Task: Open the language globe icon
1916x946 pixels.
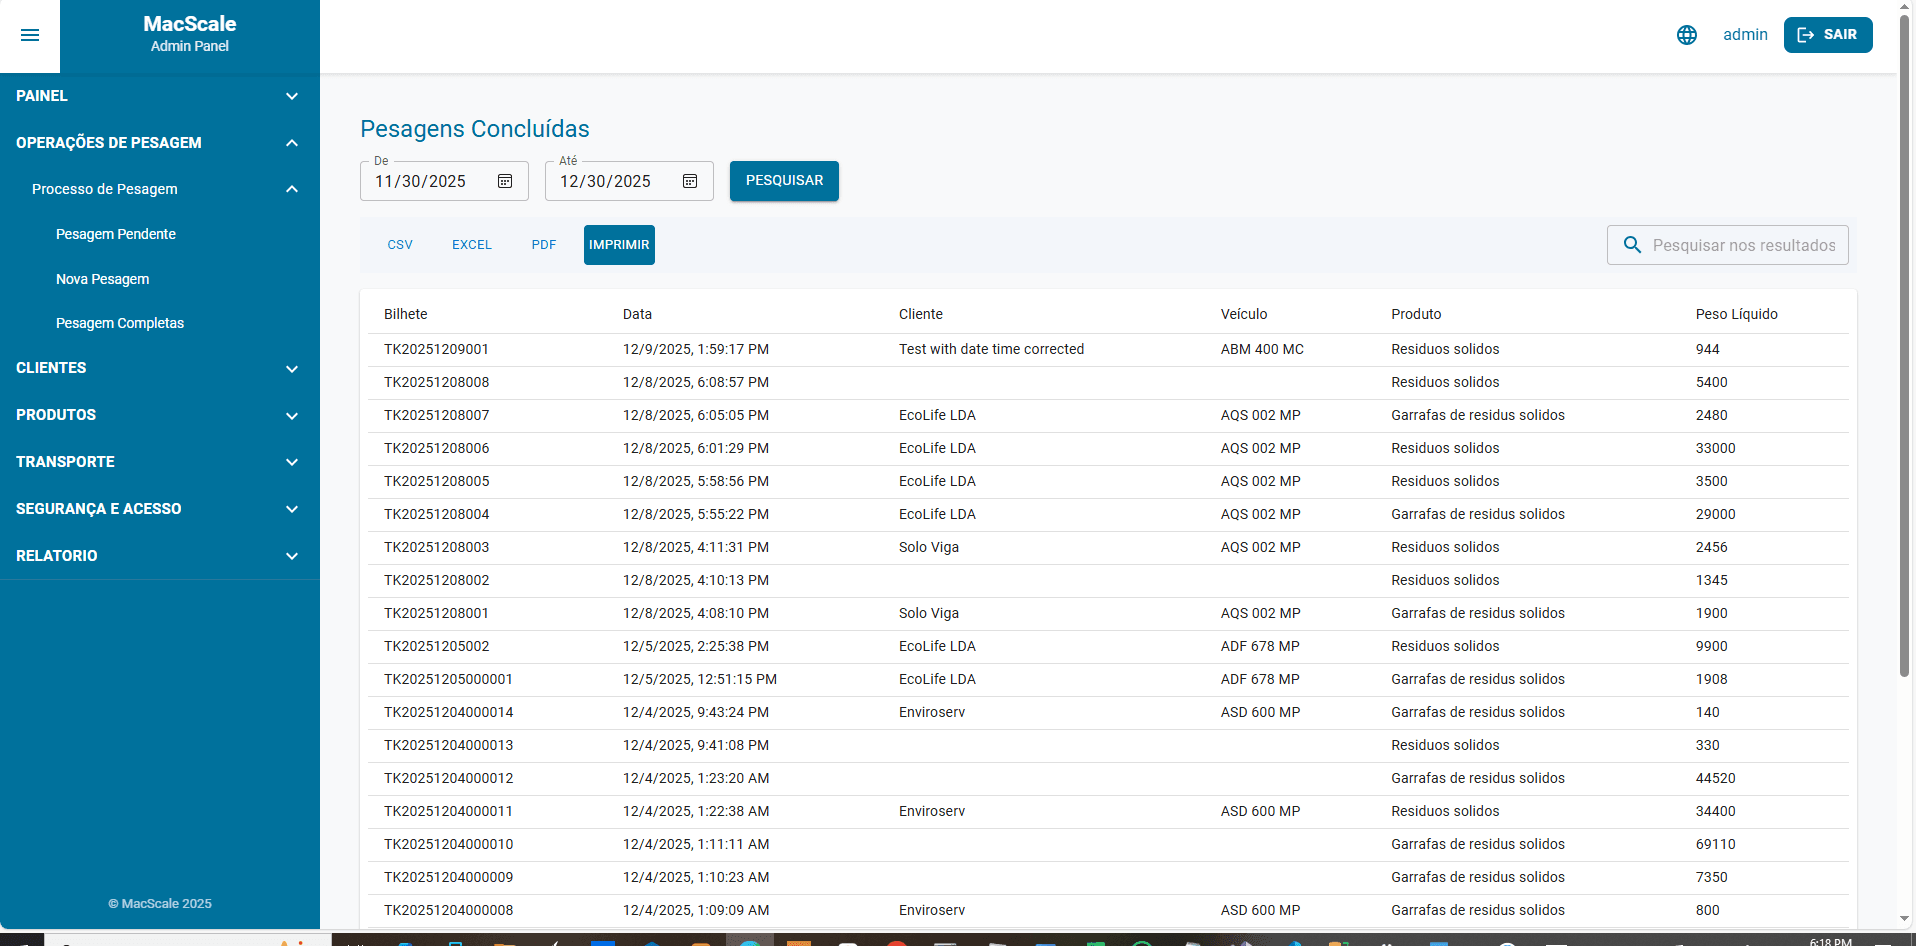Action: pyautogui.click(x=1686, y=35)
